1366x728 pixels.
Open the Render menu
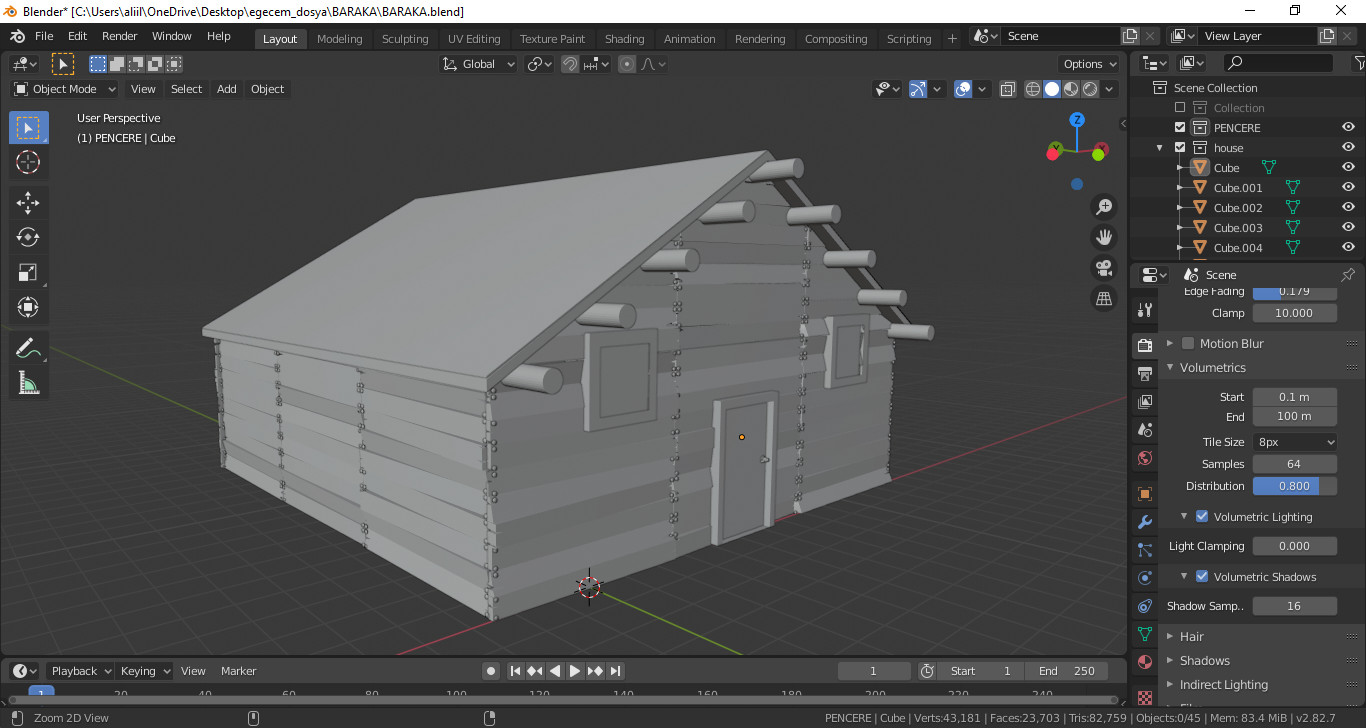pyautogui.click(x=119, y=36)
